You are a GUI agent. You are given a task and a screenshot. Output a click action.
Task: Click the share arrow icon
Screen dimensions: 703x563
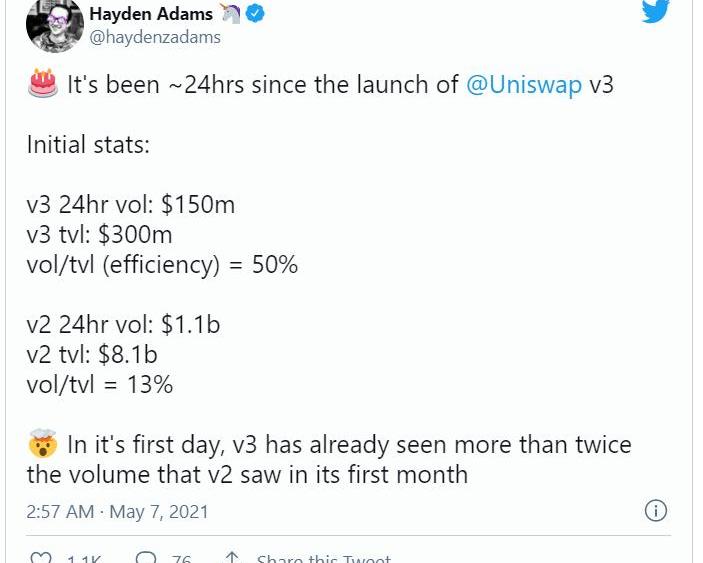(x=231, y=558)
